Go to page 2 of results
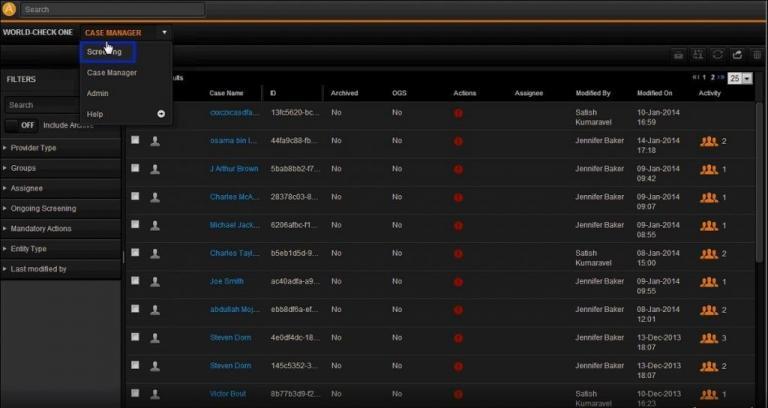Viewport: 768px width, 408px height. point(711,77)
